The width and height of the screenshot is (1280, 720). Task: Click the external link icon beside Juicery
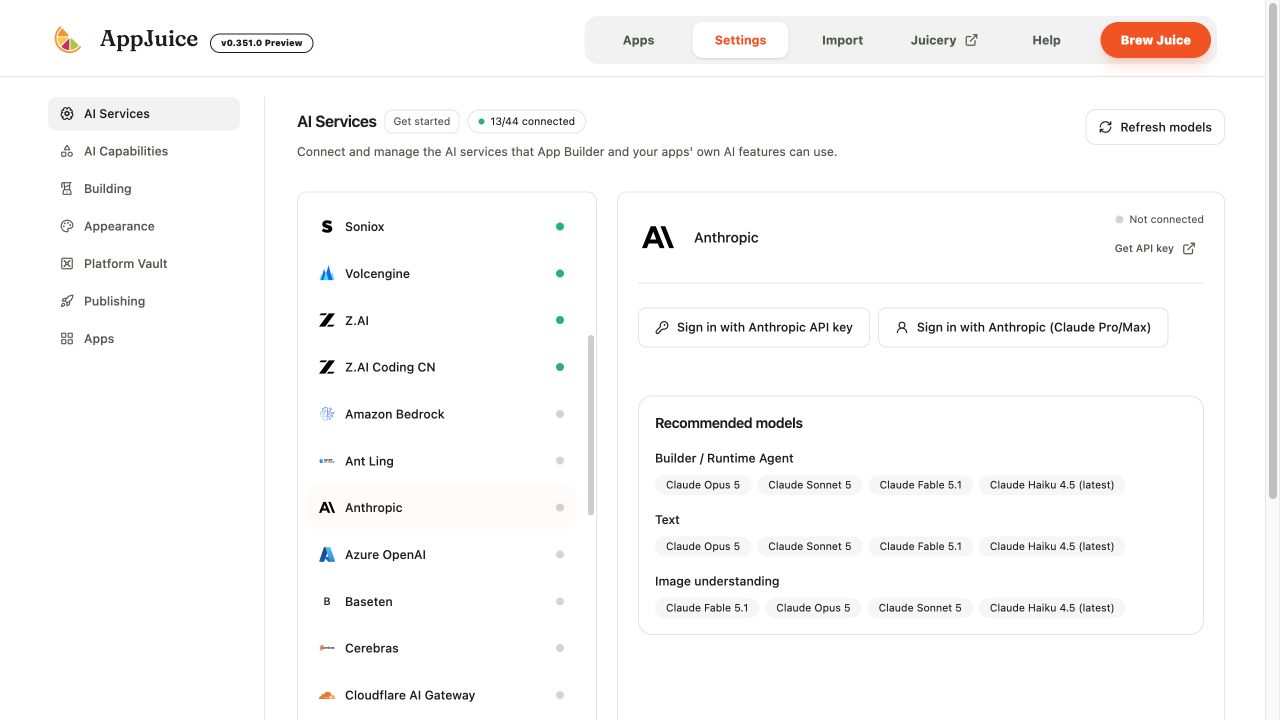coord(971,40)
